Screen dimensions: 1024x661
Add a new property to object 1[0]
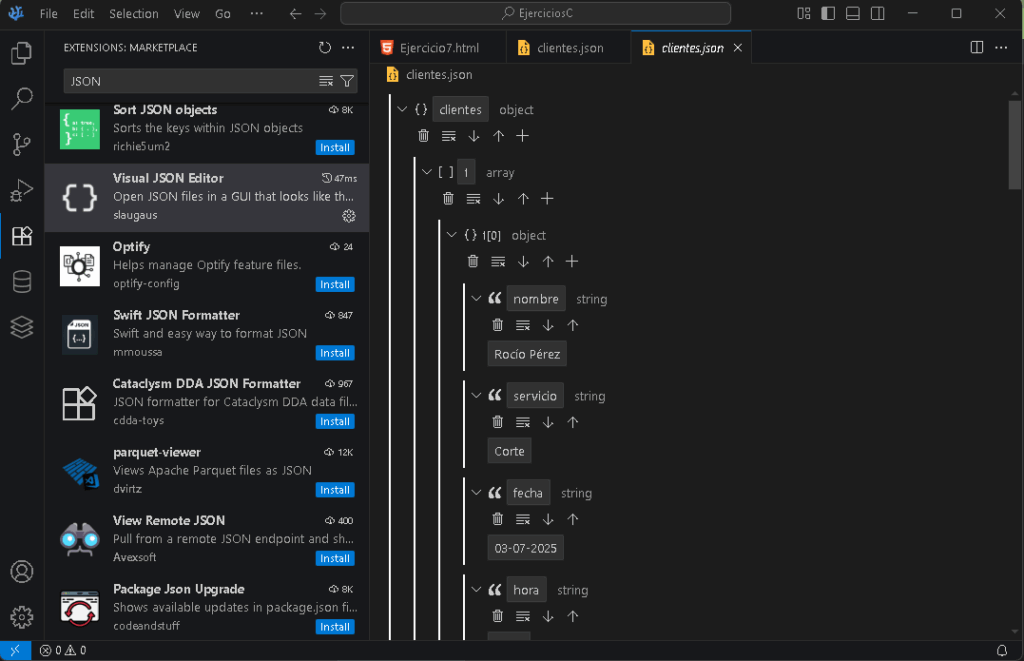[x=571, y=261]
